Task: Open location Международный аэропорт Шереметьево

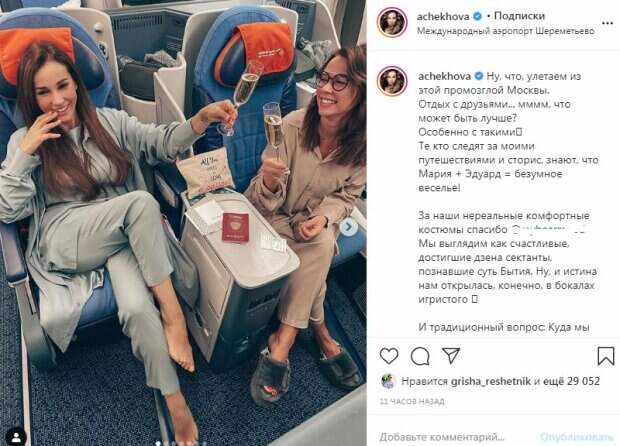Action: 506,31
